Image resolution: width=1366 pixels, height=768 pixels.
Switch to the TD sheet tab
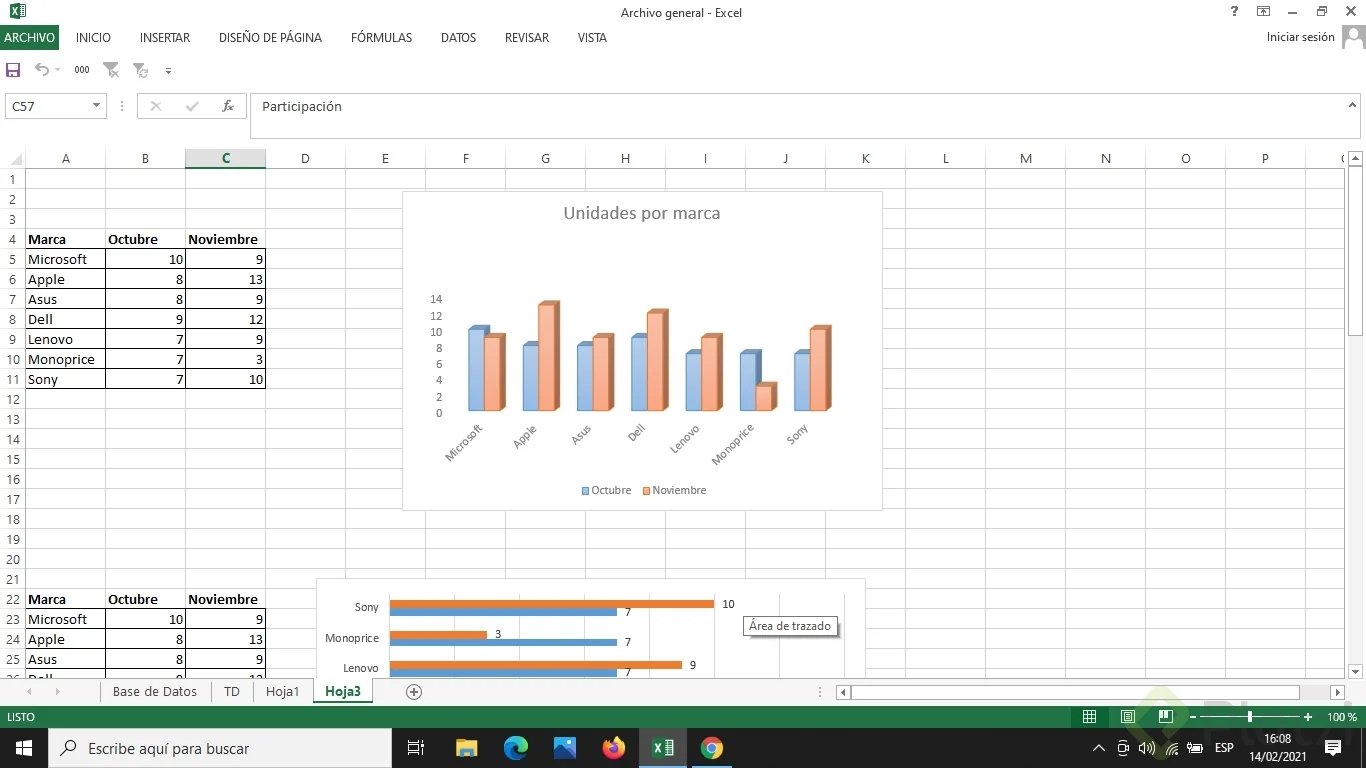[232, 692]
